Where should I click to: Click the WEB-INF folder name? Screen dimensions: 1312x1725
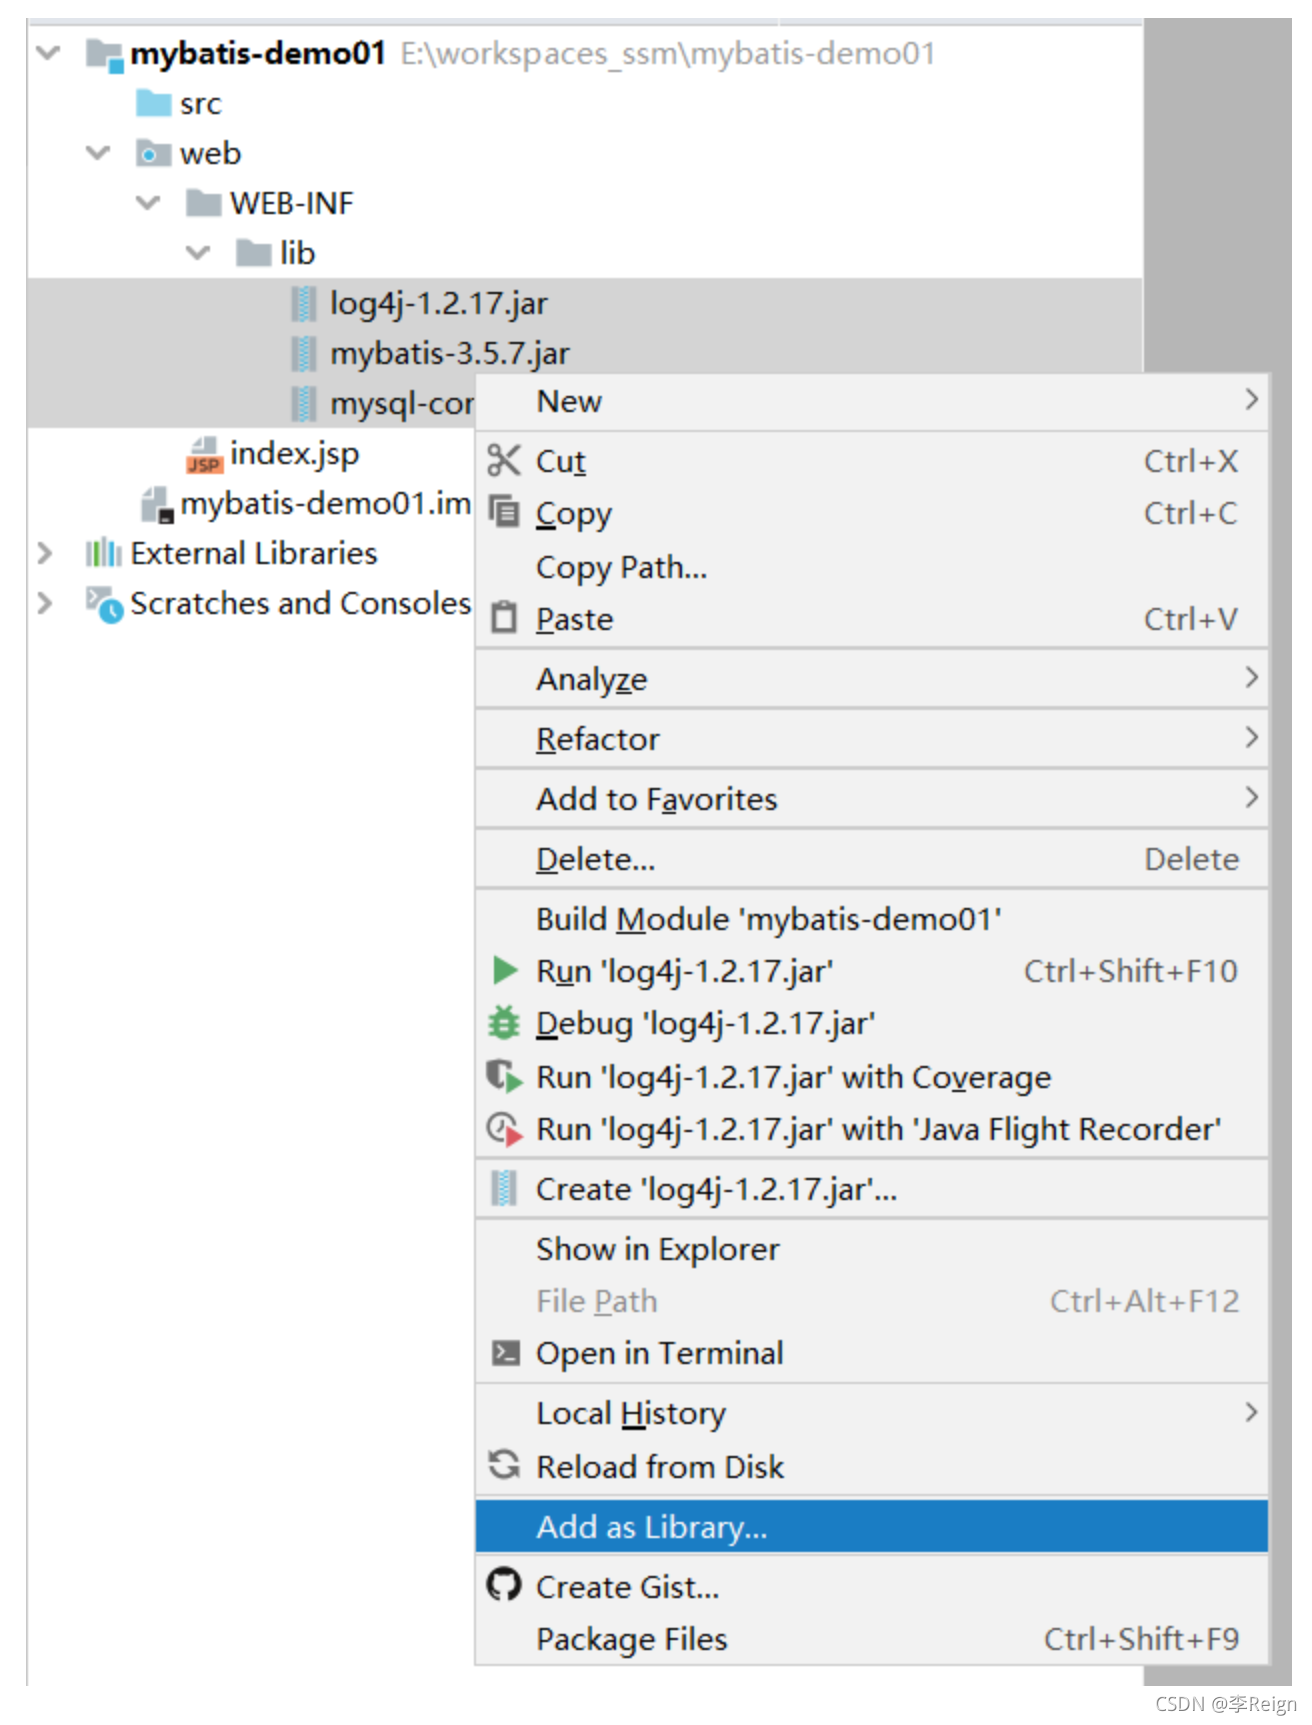[x=291, y=203]
